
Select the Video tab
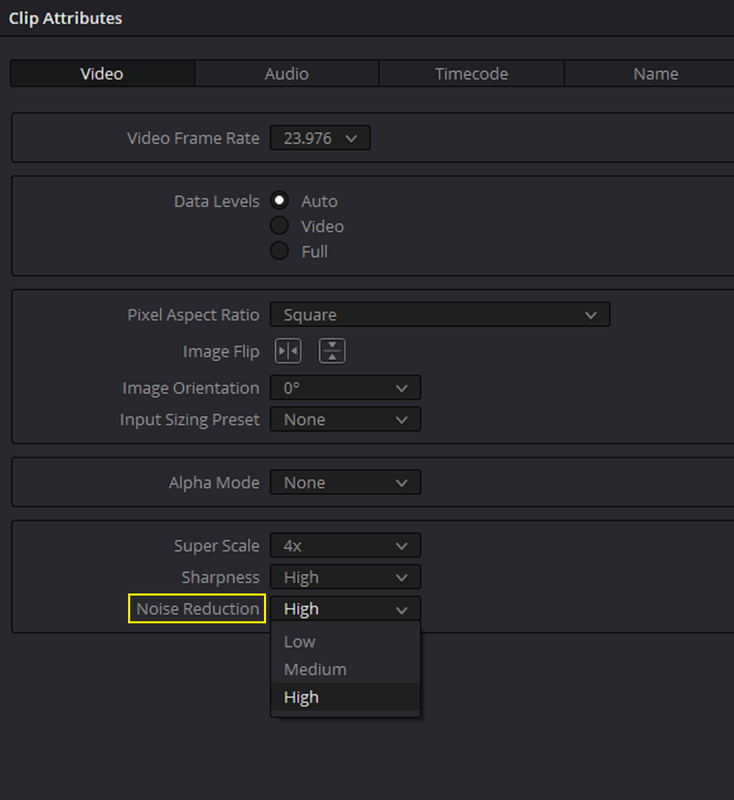[102, 74]
